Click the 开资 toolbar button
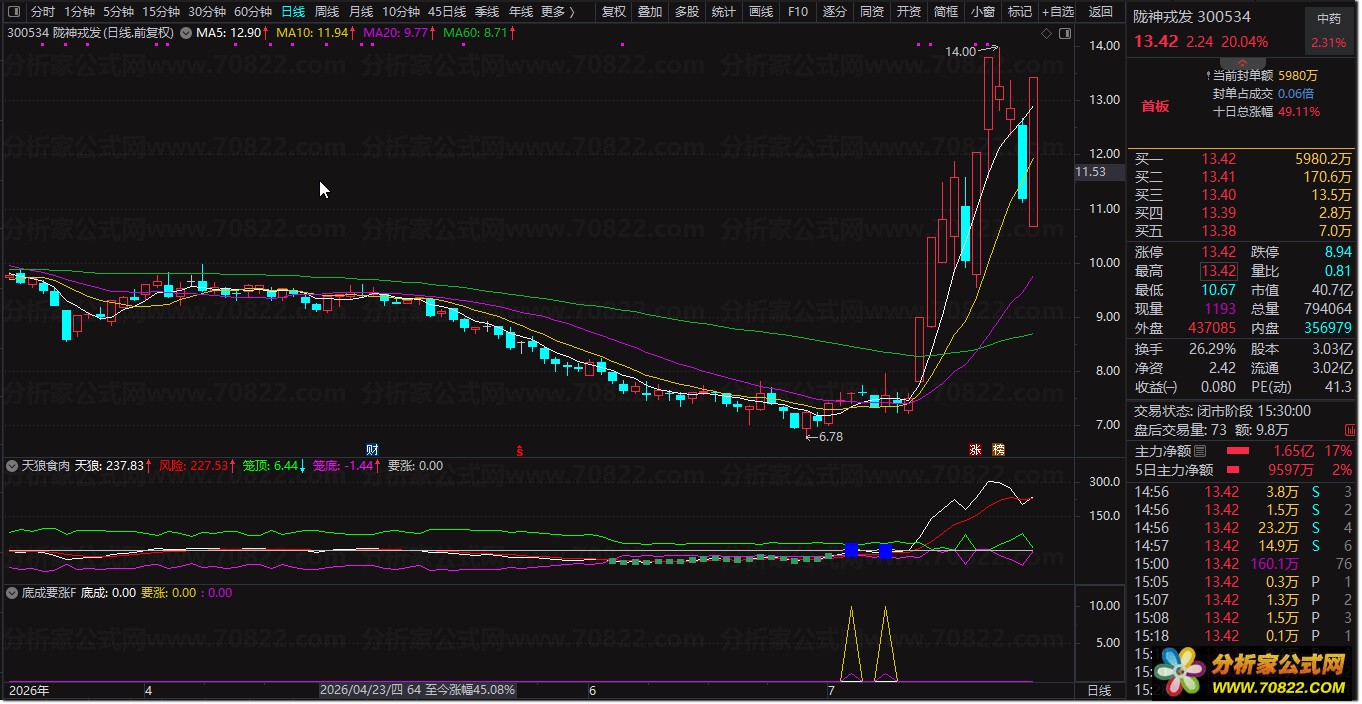 (x=908, y=12)
